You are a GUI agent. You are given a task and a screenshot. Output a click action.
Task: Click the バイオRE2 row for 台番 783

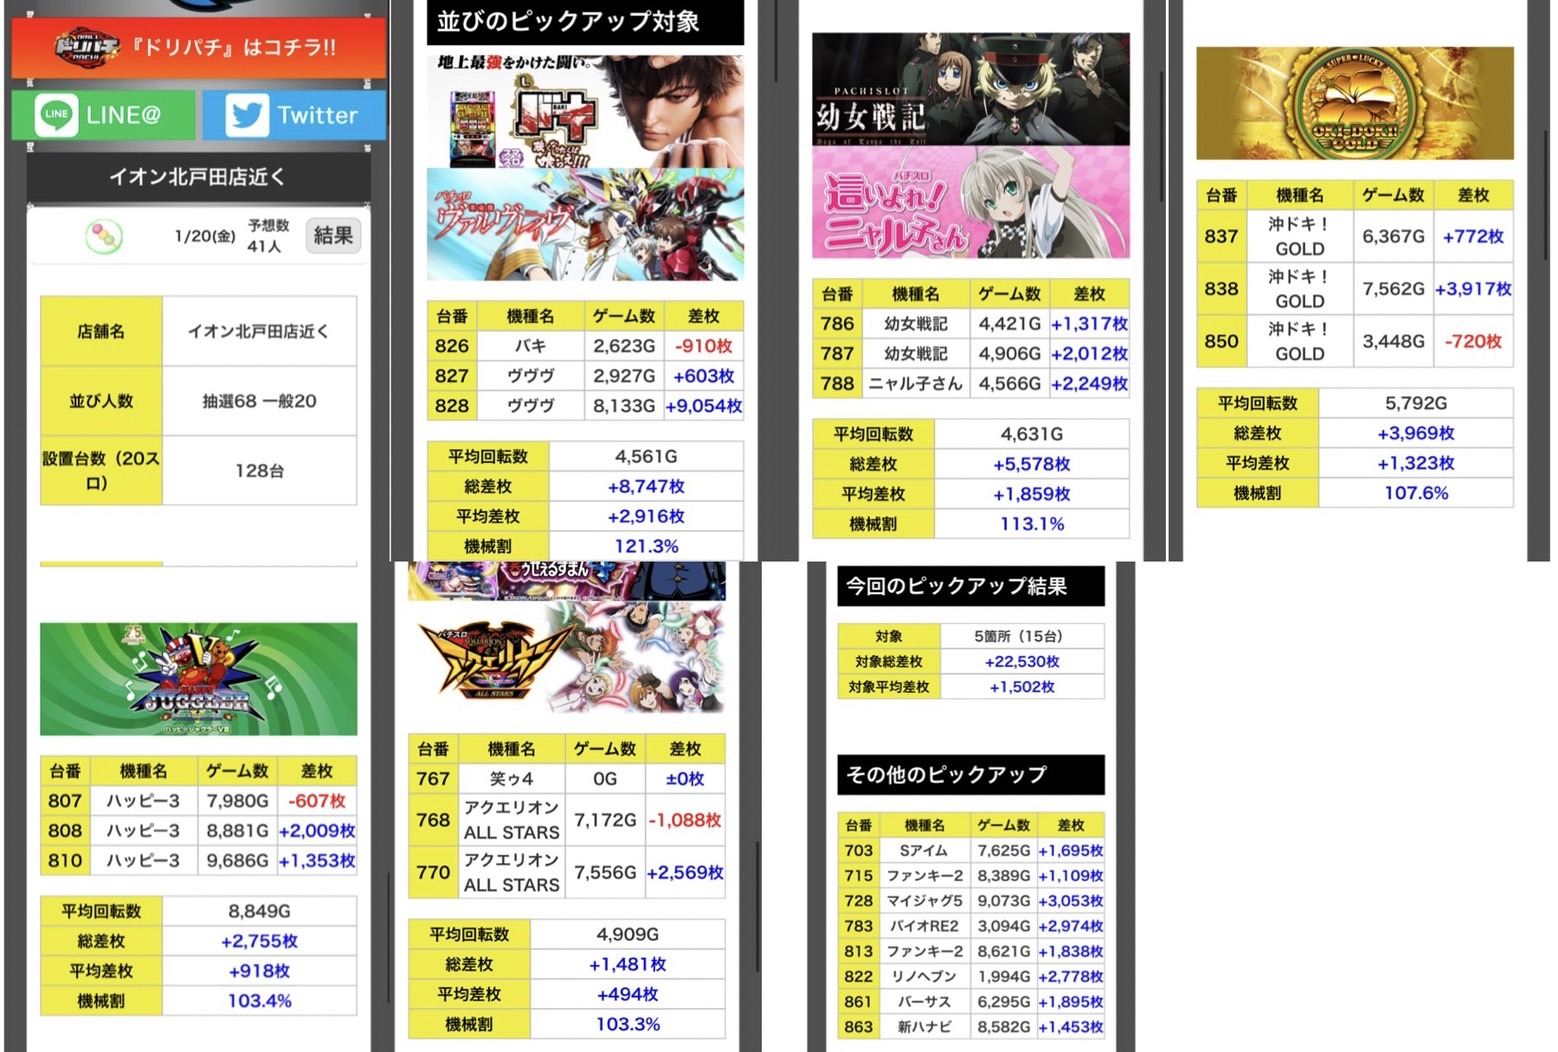pos(970,926)
